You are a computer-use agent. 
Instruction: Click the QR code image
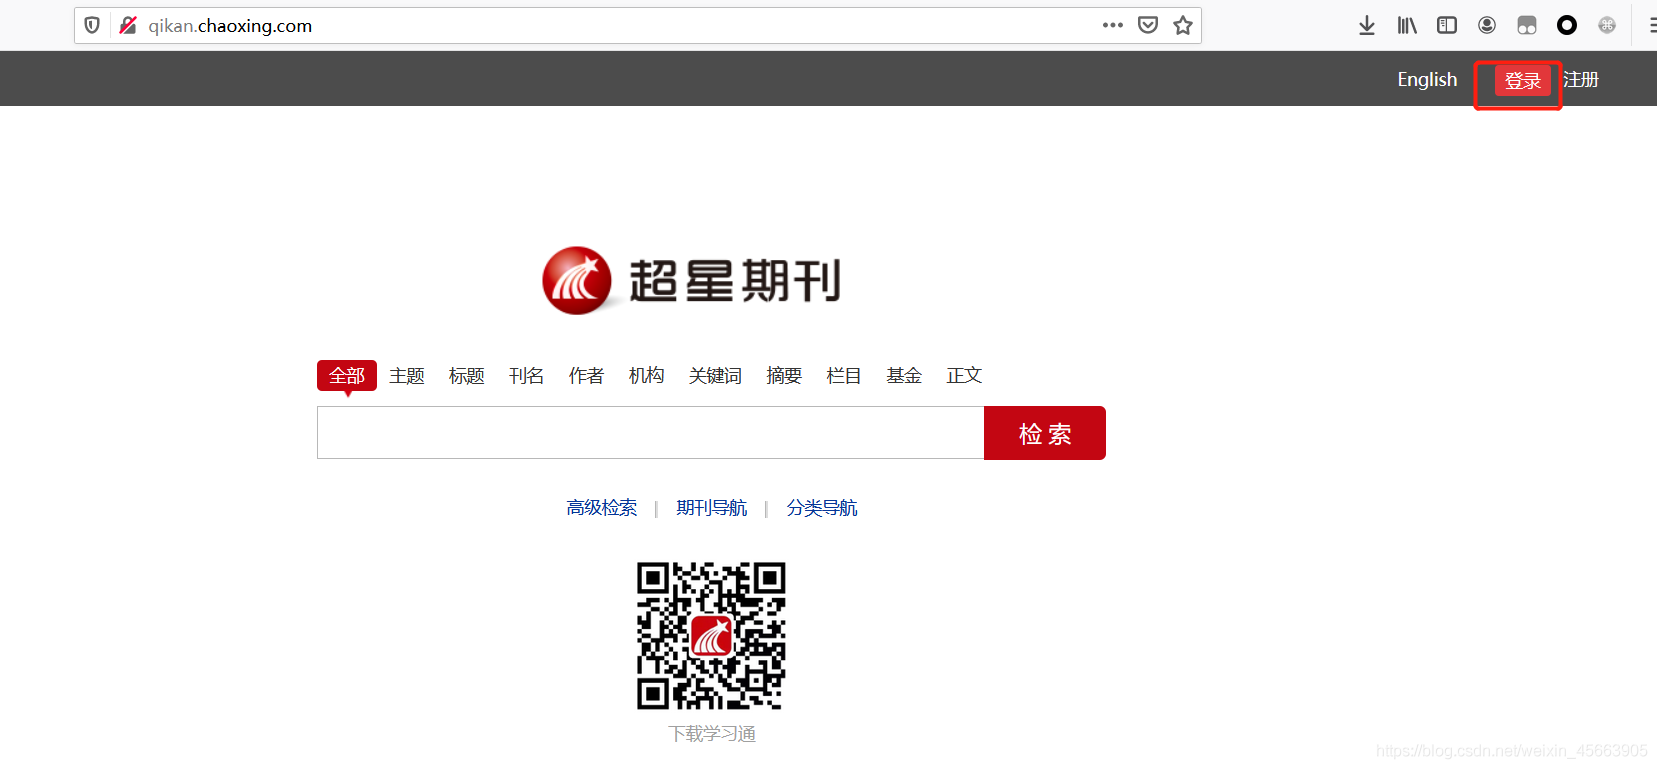point(711,636)
